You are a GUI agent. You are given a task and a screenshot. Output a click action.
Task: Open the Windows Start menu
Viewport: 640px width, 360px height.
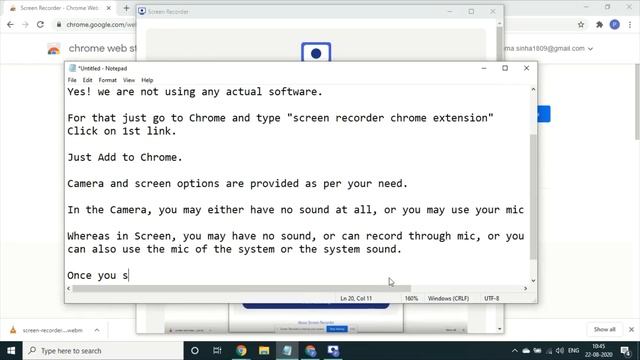coord(11,351)
